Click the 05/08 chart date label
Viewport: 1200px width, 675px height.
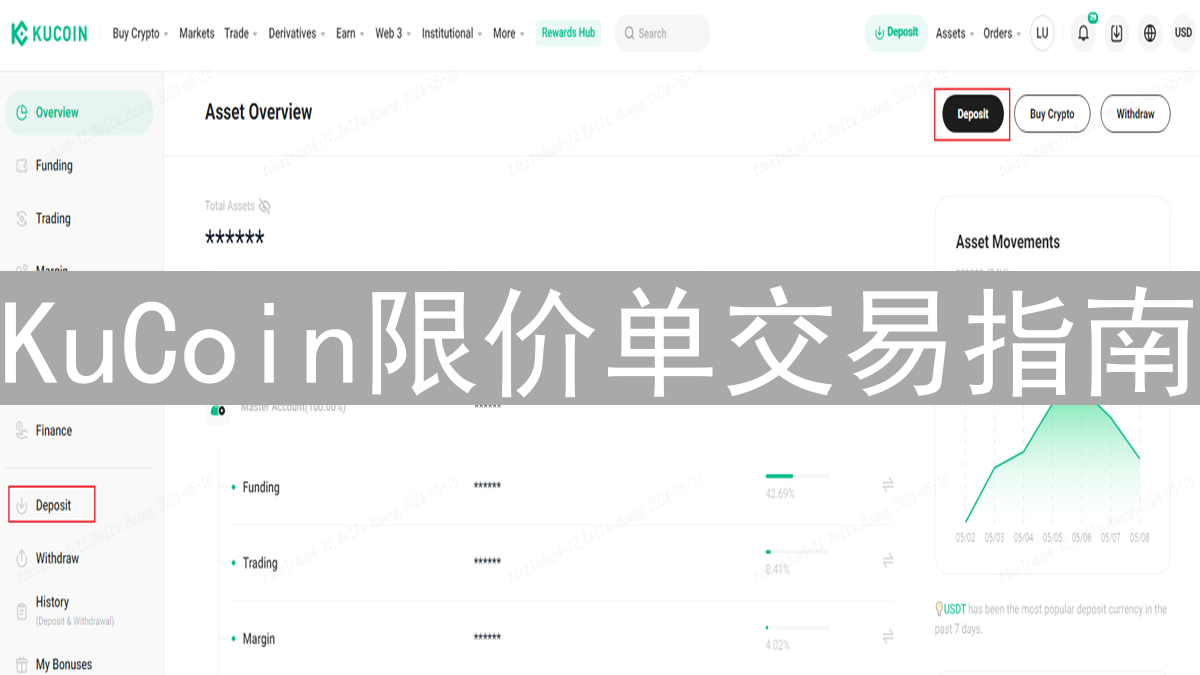click(x=1139, y=537)
